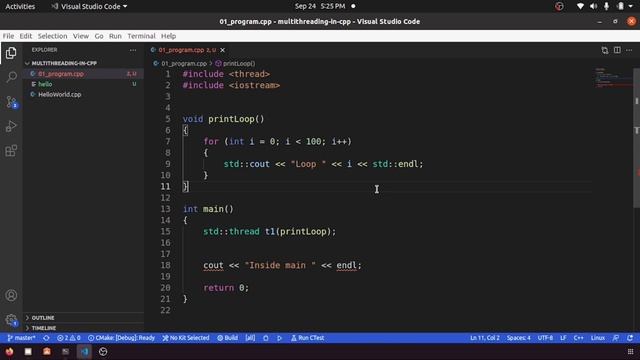The image size is (640, 360).
Task: Switch to Visual Studio Code in taskbar
Action: [x=84, y=351]
